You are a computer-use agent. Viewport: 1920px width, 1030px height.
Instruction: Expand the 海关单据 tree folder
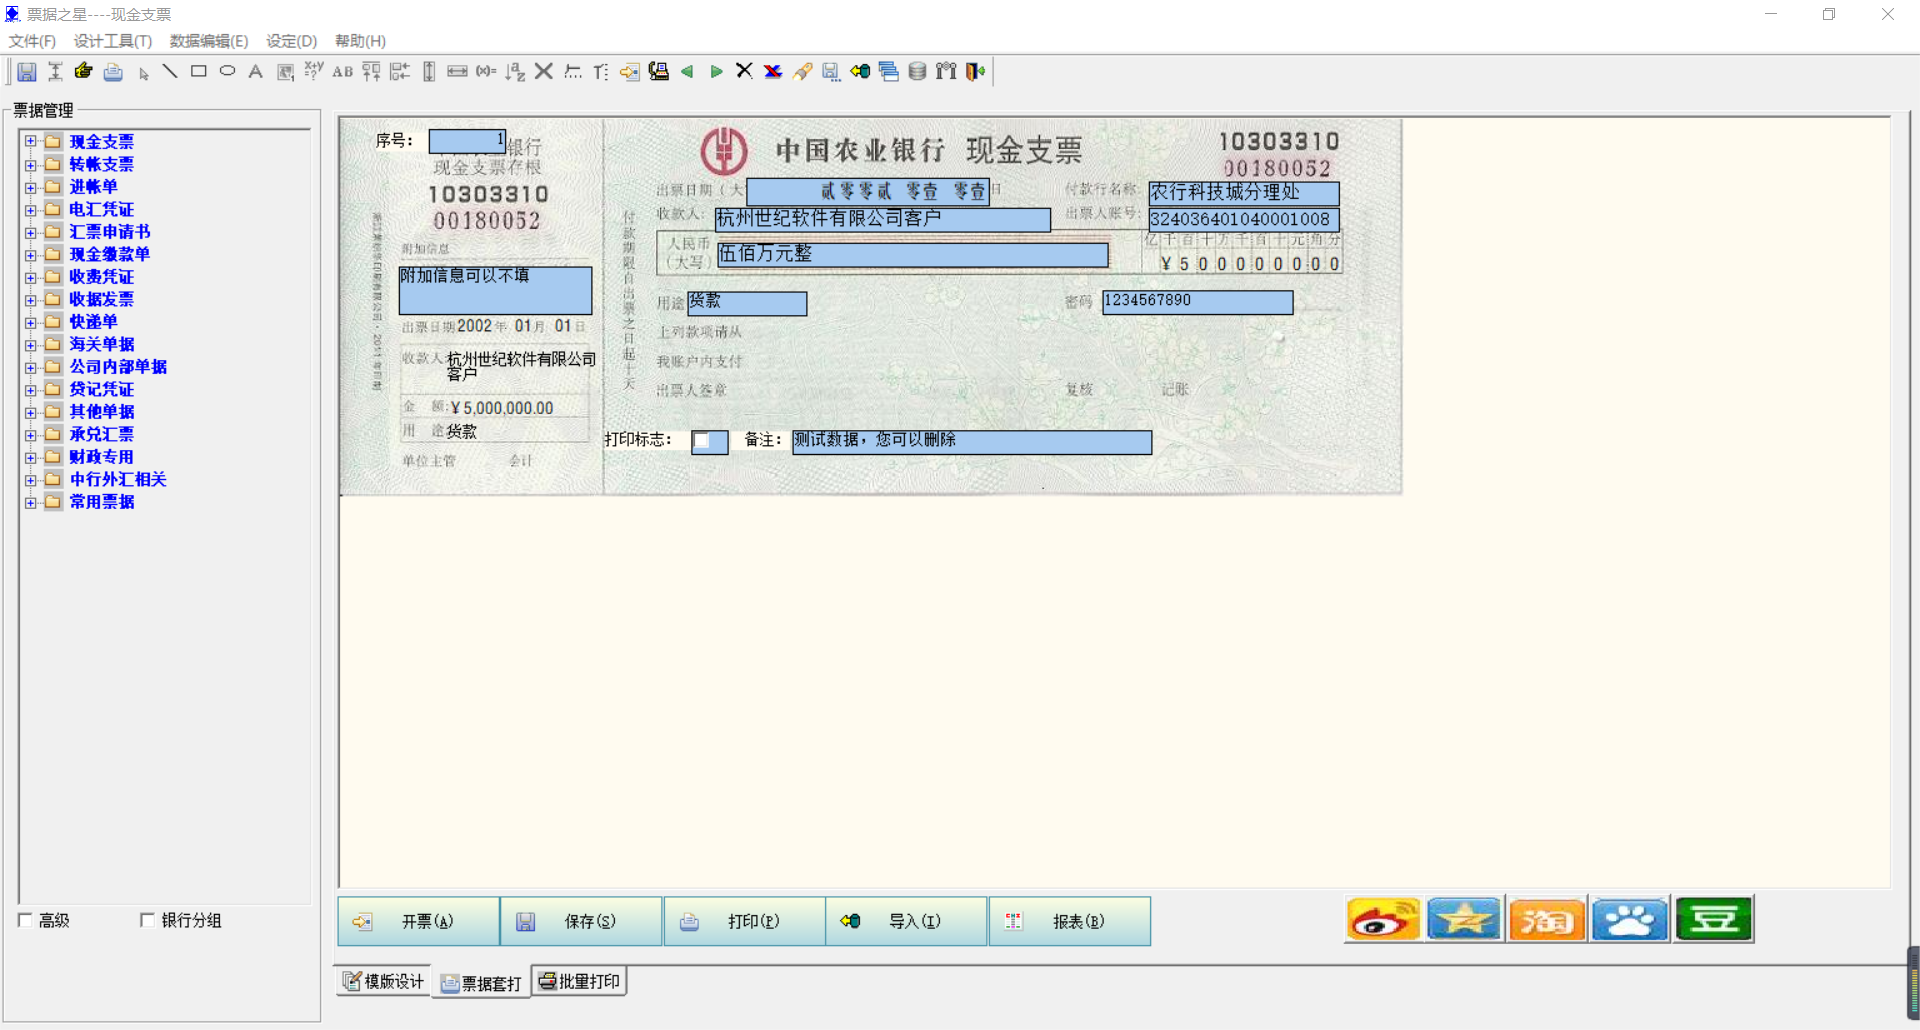click(x=31, y=345)
